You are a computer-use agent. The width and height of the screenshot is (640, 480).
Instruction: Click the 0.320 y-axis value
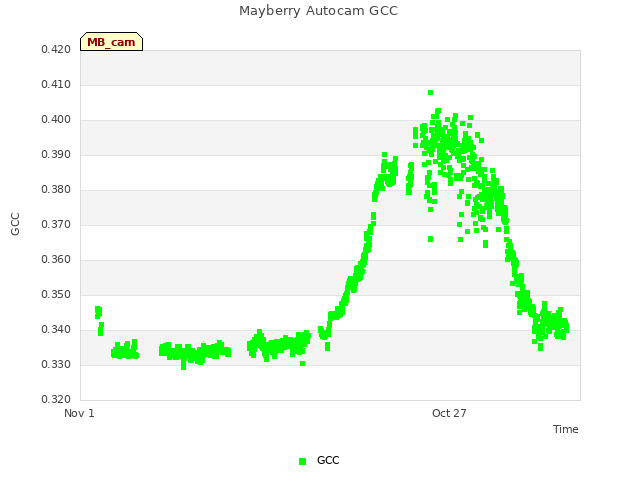pos(56,400)
